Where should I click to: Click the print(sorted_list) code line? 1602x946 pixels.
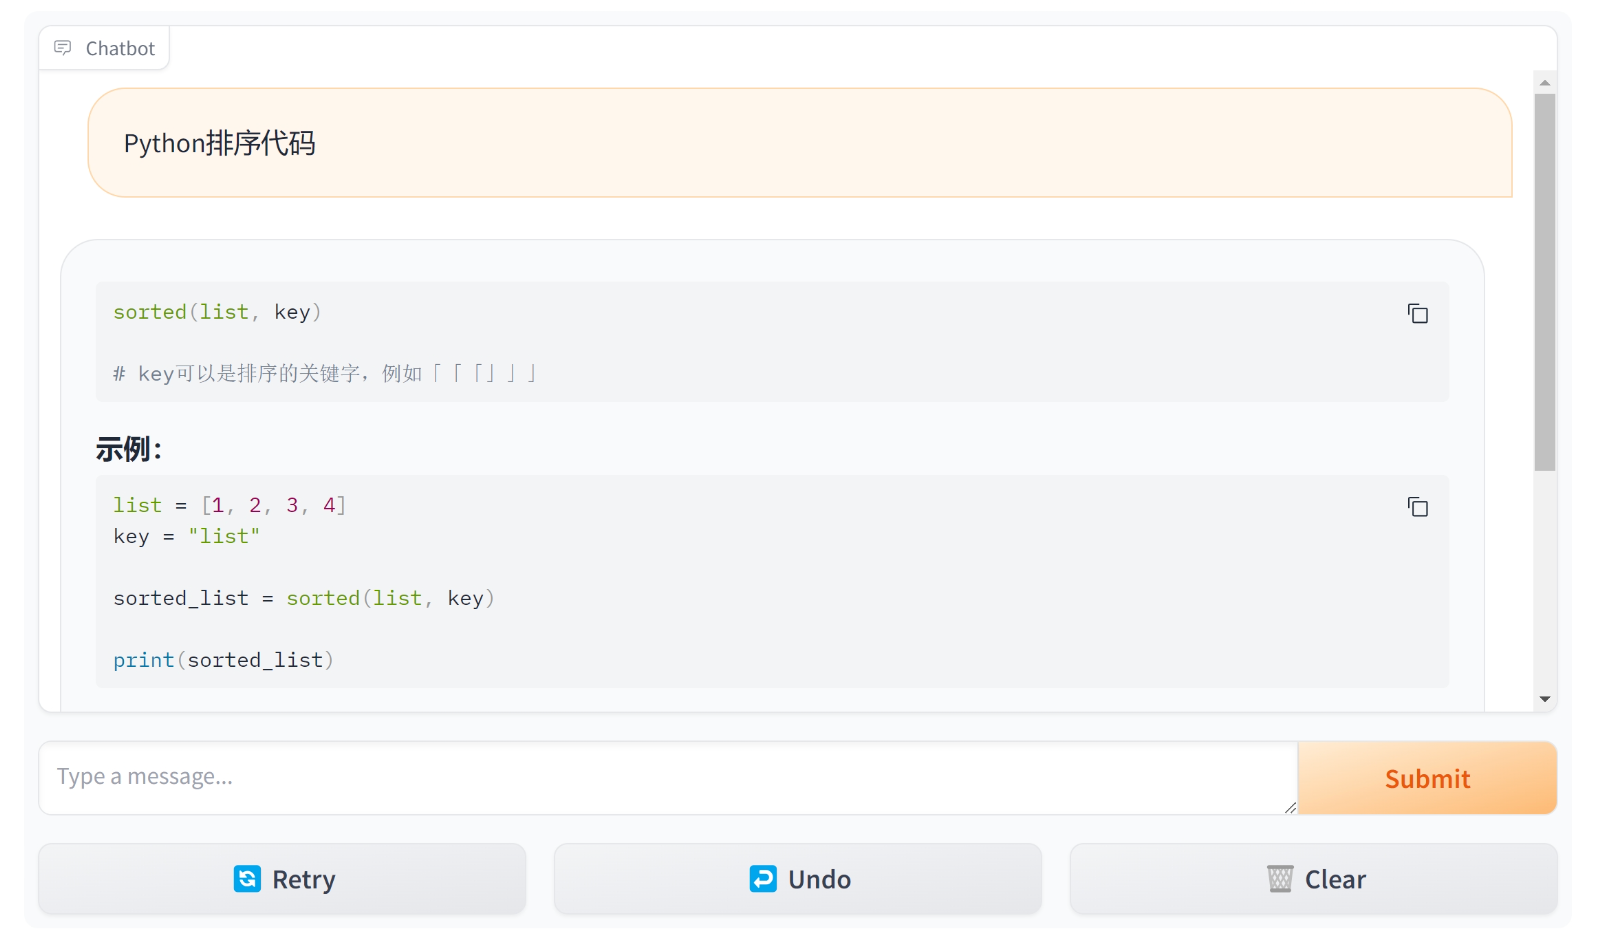click(223, 660)
